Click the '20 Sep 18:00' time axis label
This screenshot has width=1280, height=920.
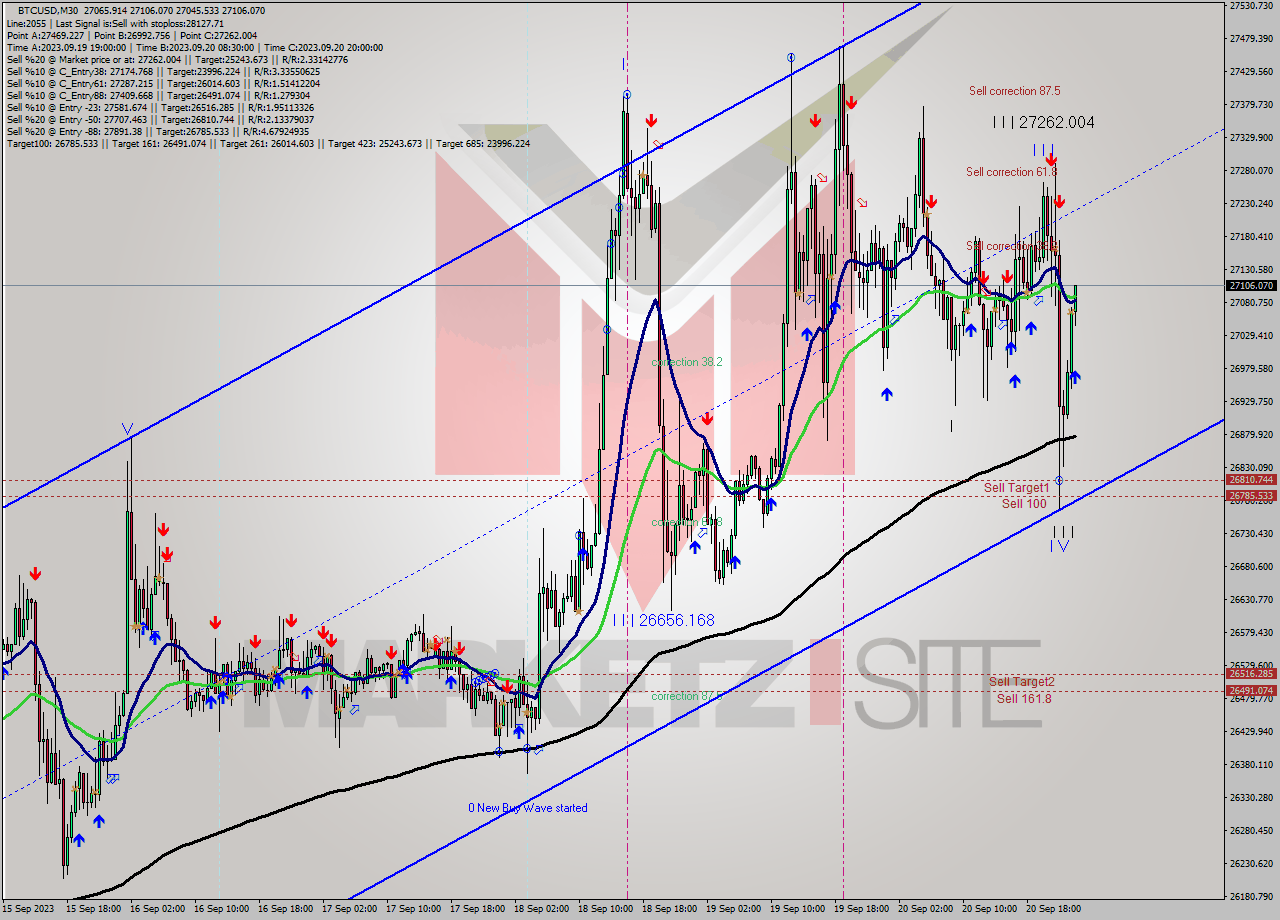pyautogui.click(x=1053, y=909)
